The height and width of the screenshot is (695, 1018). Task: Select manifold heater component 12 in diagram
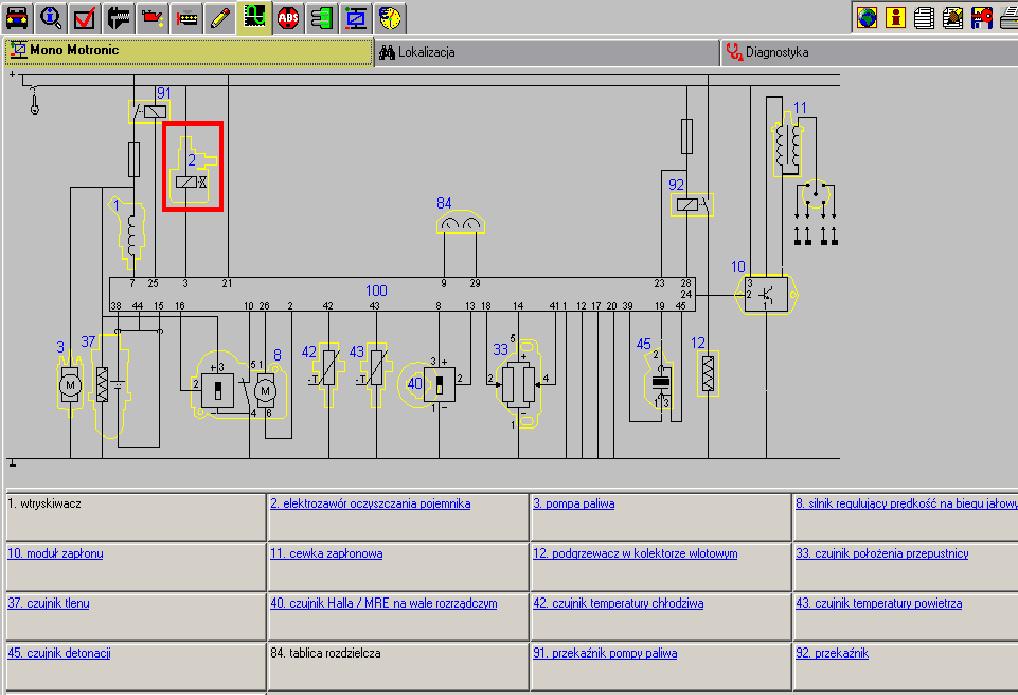coord(708,373)
